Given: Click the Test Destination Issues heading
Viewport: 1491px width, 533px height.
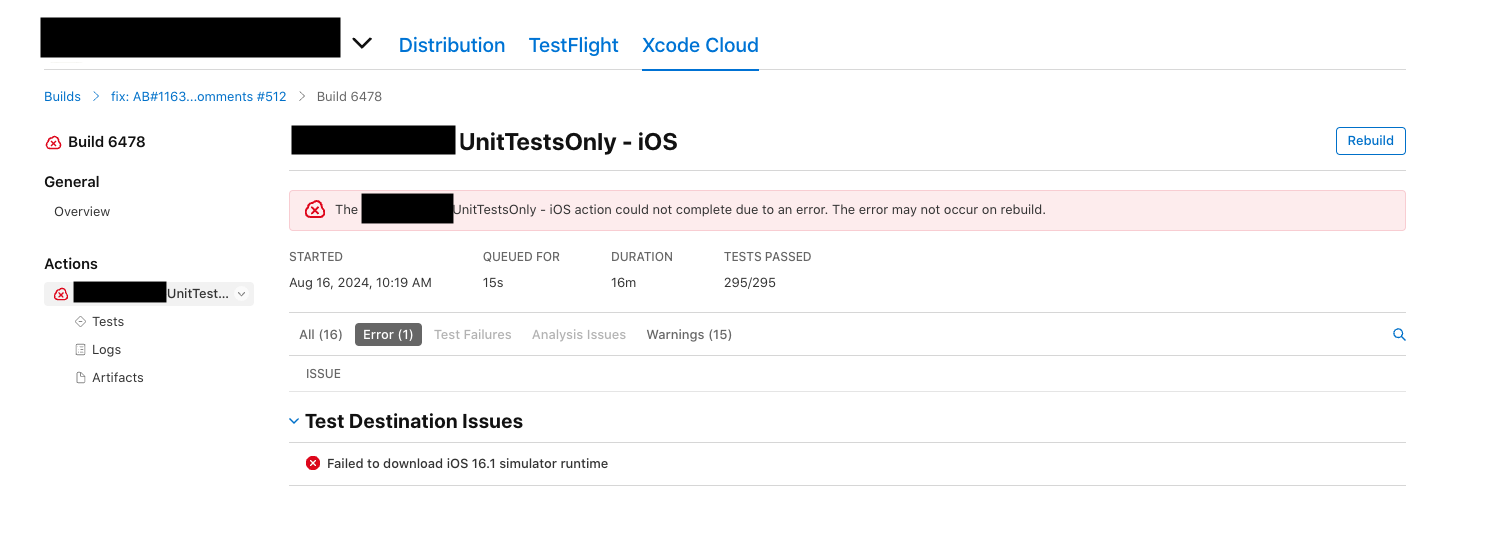Looking at the screenshot, I should tap(414, 422).
